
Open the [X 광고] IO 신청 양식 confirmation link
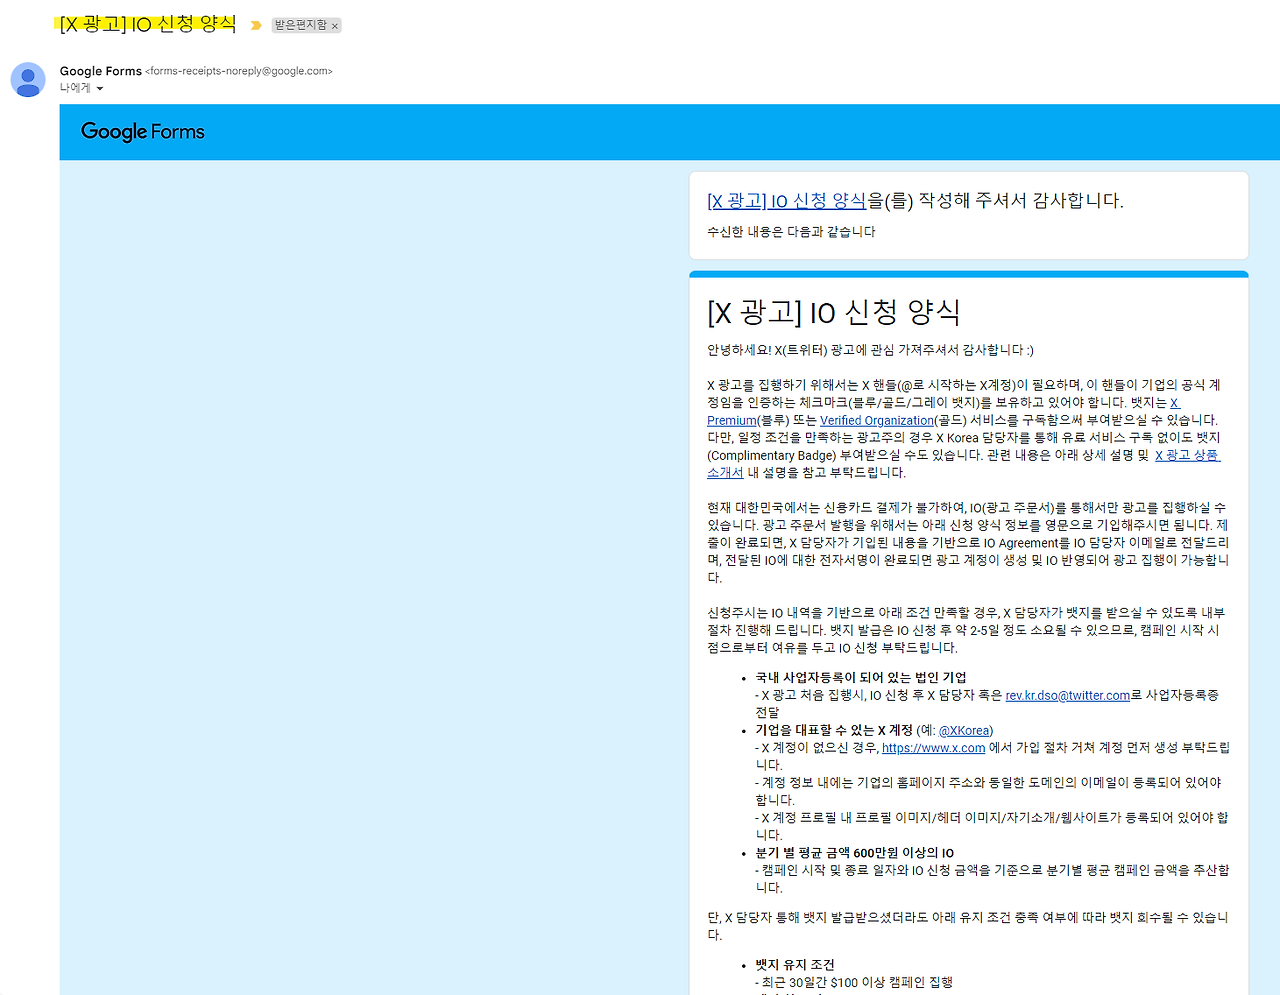point(786,200)
